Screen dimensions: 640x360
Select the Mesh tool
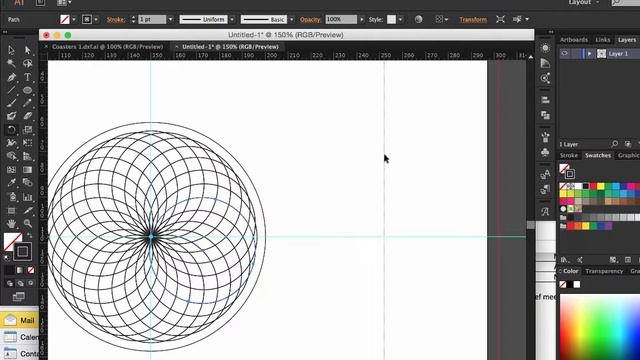point(11,169)
